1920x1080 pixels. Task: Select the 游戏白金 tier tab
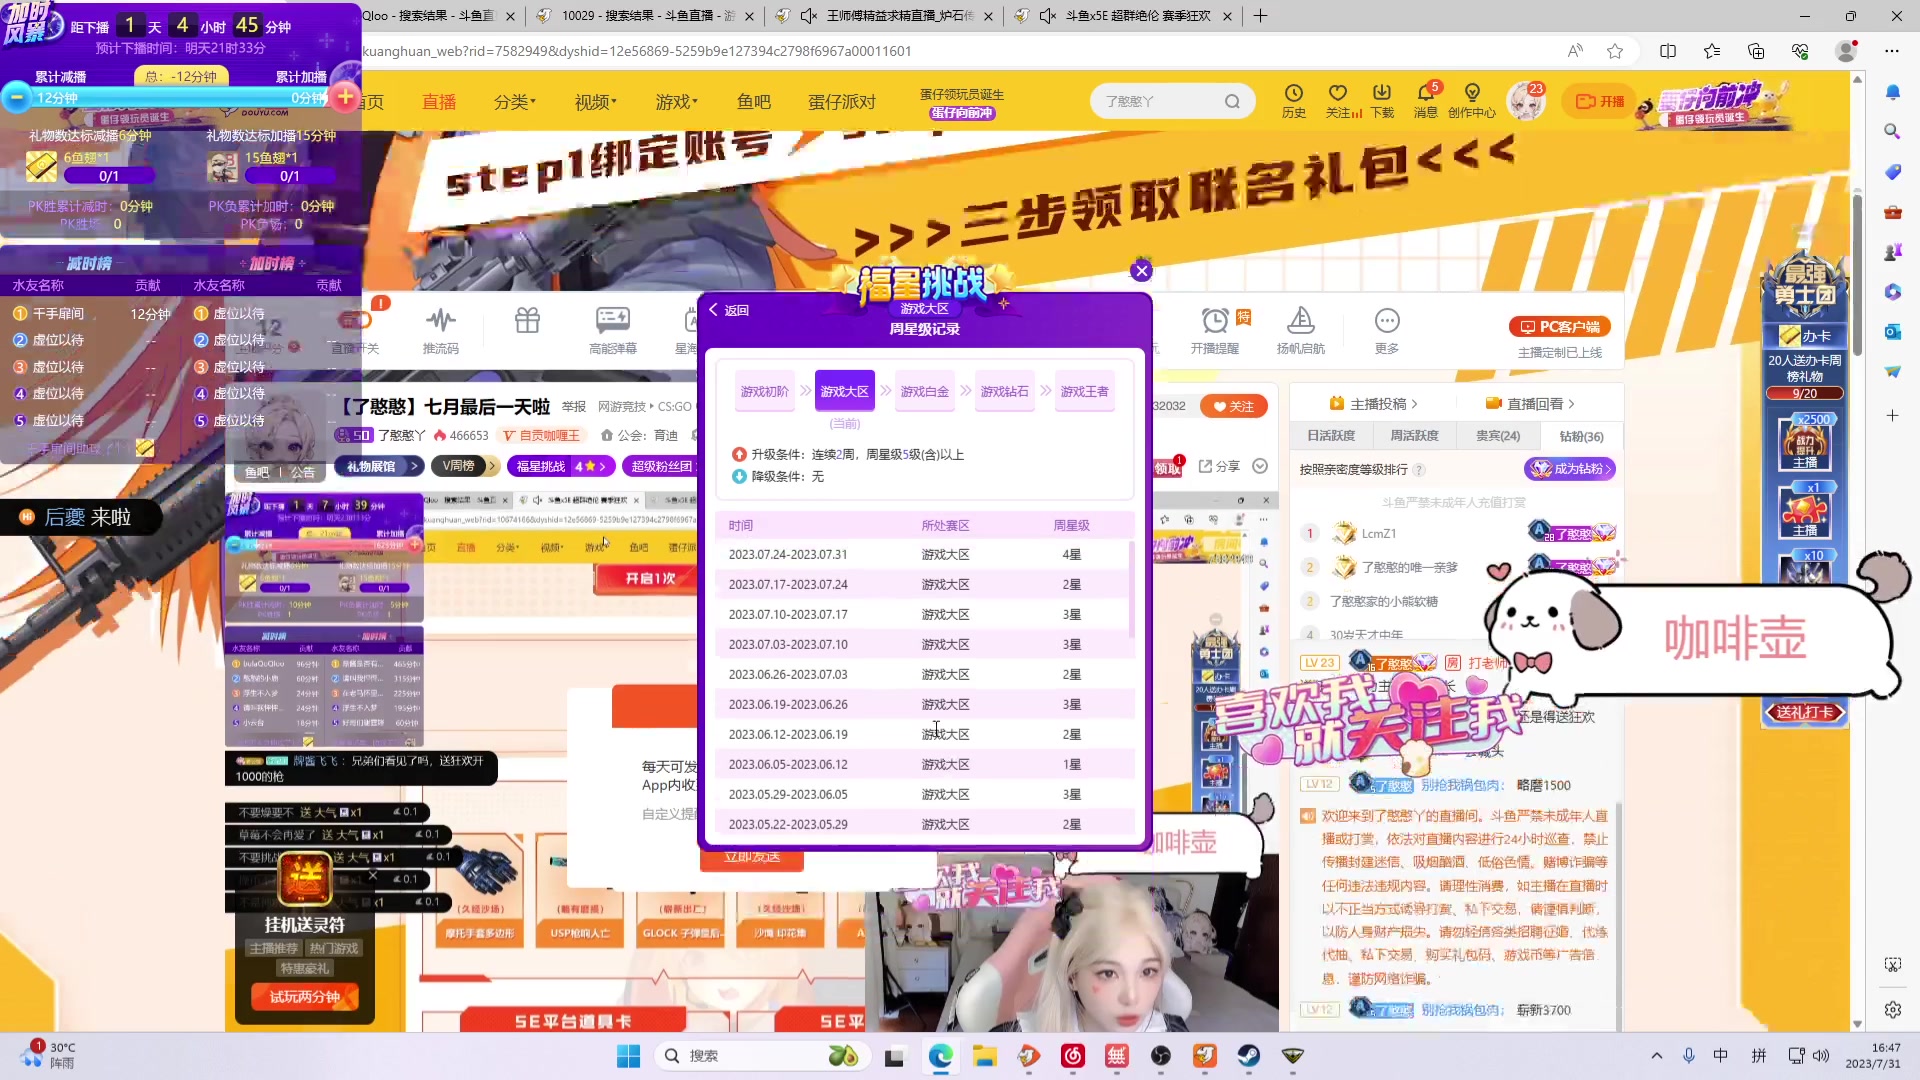click(x=924, y=391)
